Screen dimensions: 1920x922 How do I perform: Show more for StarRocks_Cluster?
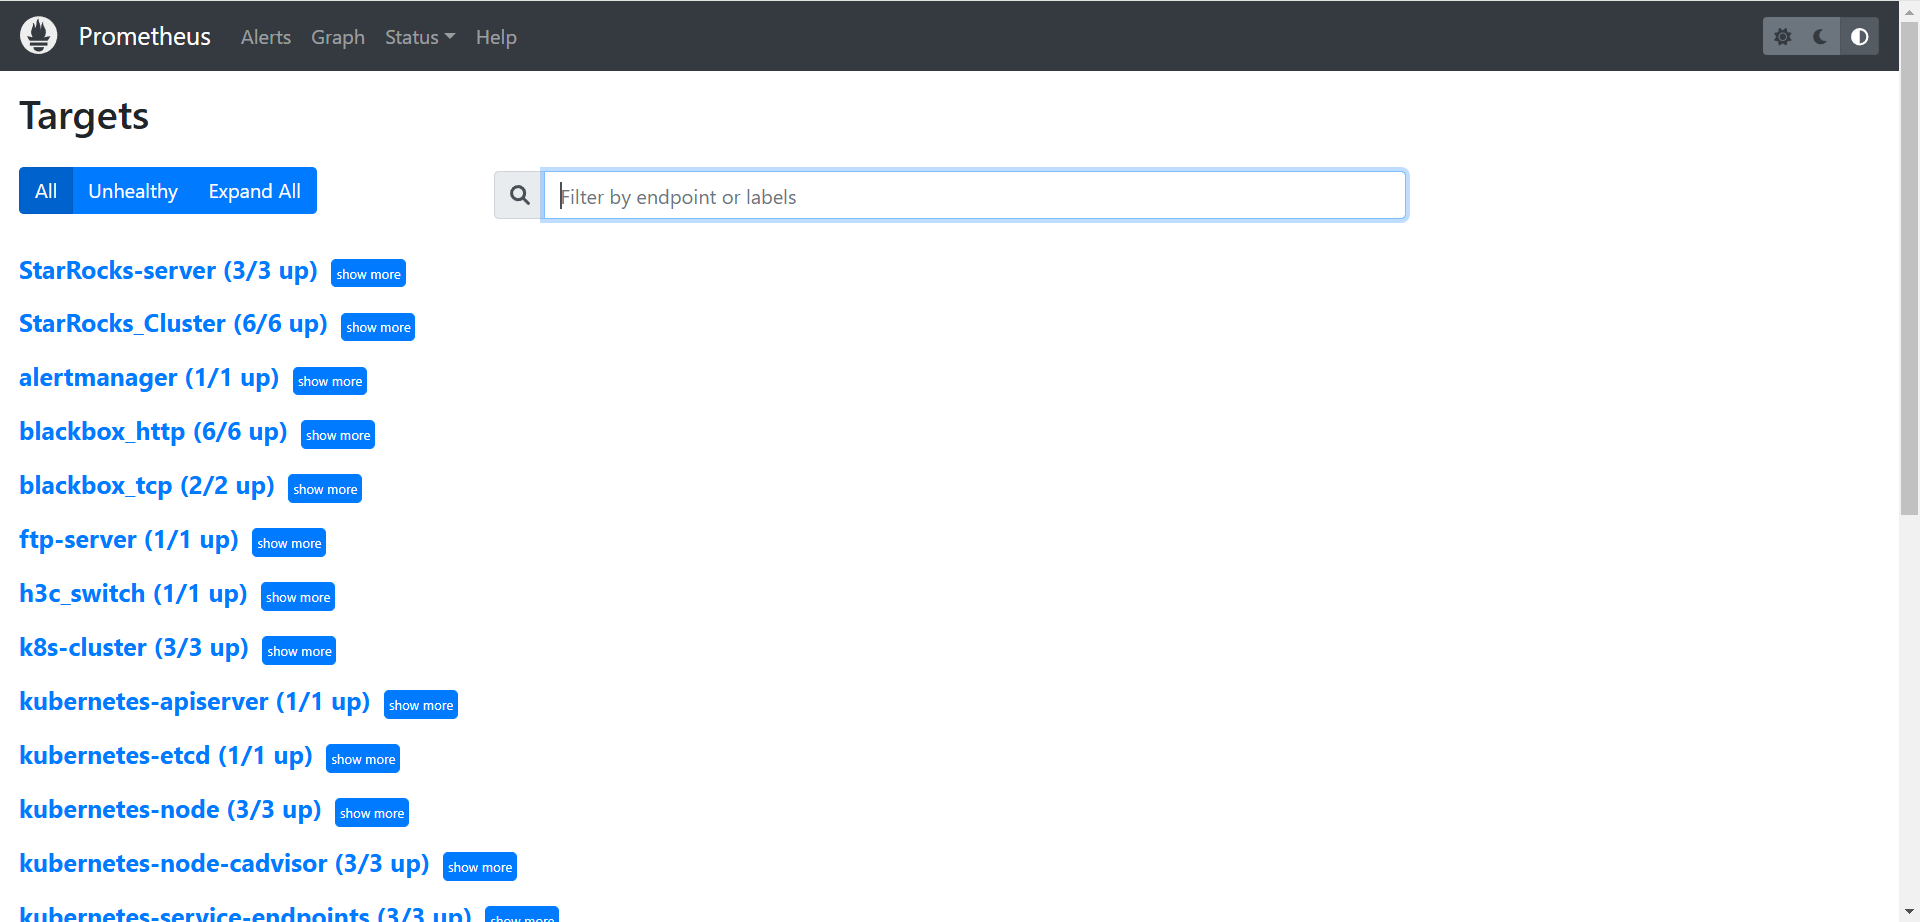[x=378, y=327]
